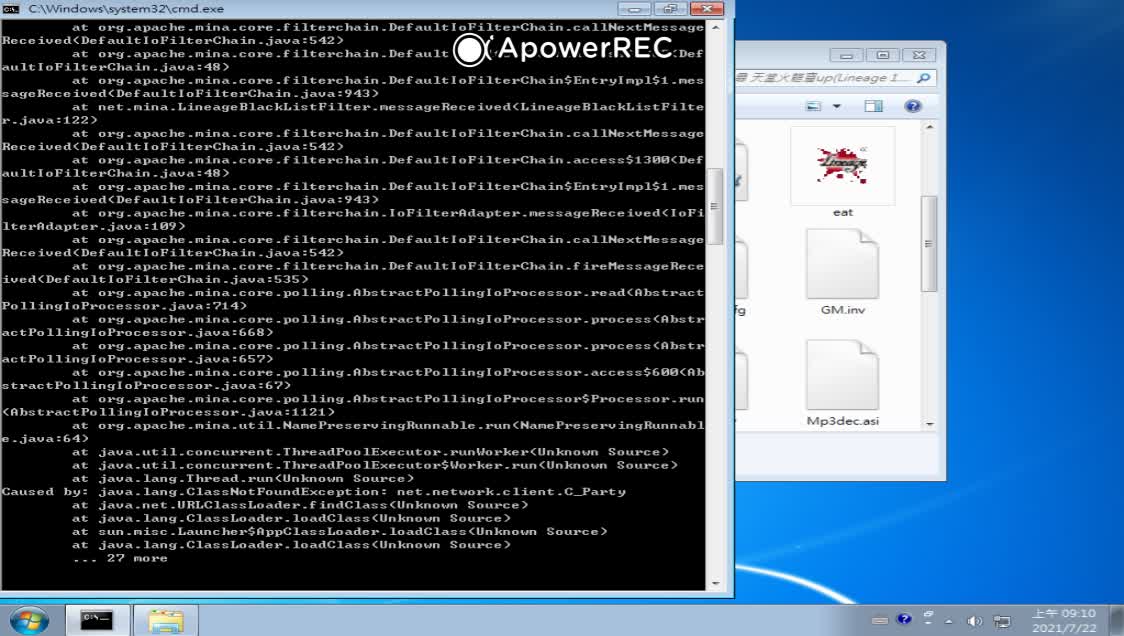This screenshot has height=636, width=1124.
Task: Maximize the Explorer window
Action: pos(883,55)
